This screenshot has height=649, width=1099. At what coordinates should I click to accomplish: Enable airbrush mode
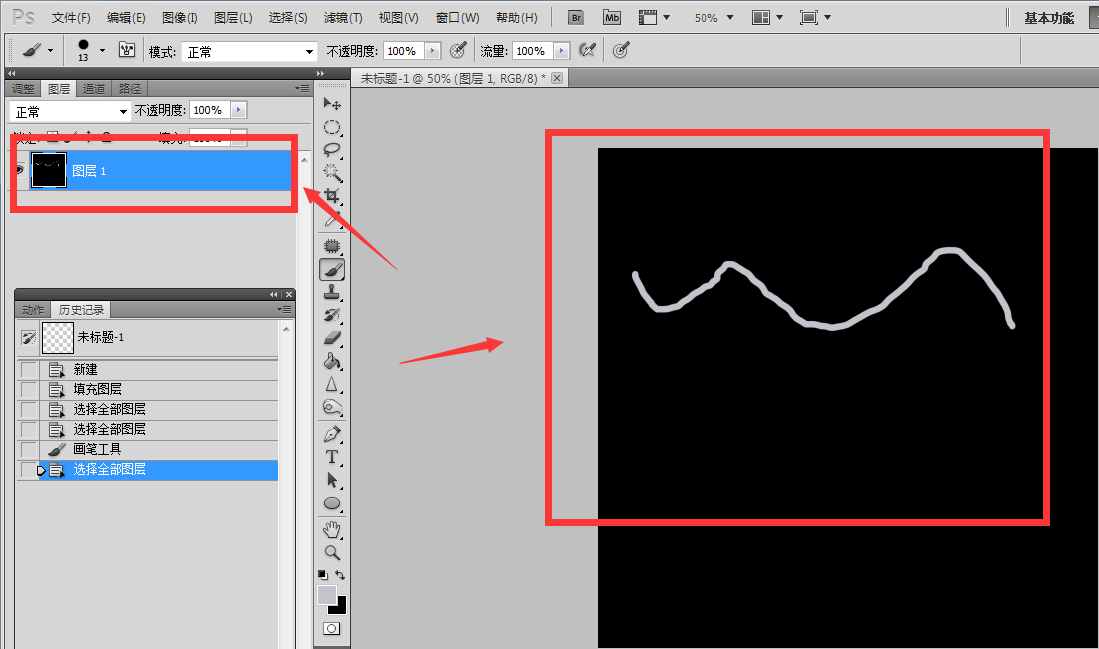click(x=587, y=50)
